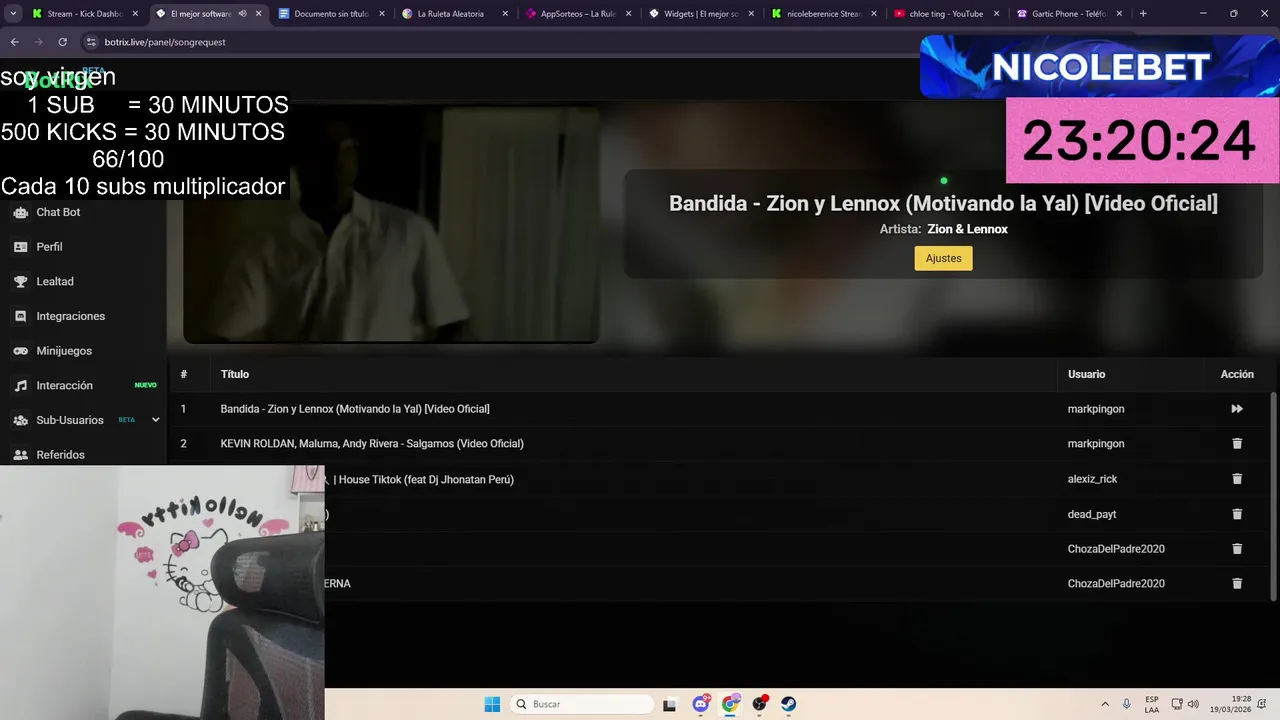The width and height of the screenshot is (1280, 720).
Task: Remove dead_payt's song request with trash icon
Action: pyautogui.click(x=1237, y=514)
